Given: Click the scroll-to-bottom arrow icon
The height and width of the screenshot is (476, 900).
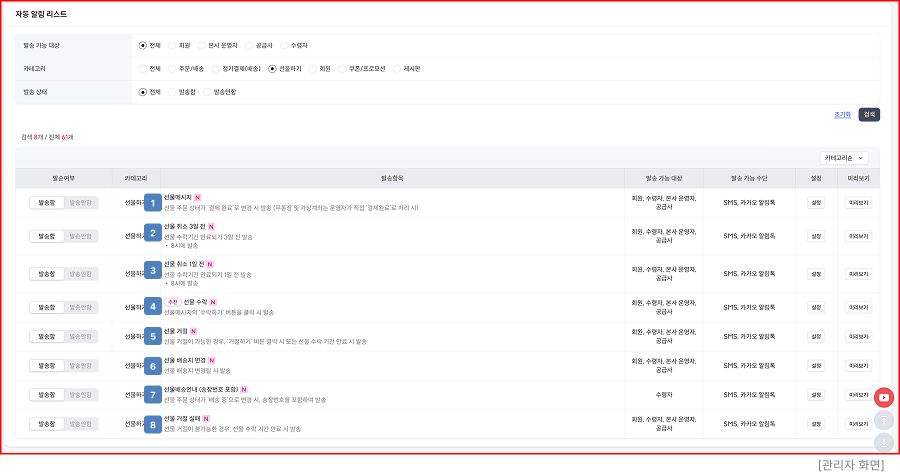Looking at the screenshot, I should [x=883, y=442].
